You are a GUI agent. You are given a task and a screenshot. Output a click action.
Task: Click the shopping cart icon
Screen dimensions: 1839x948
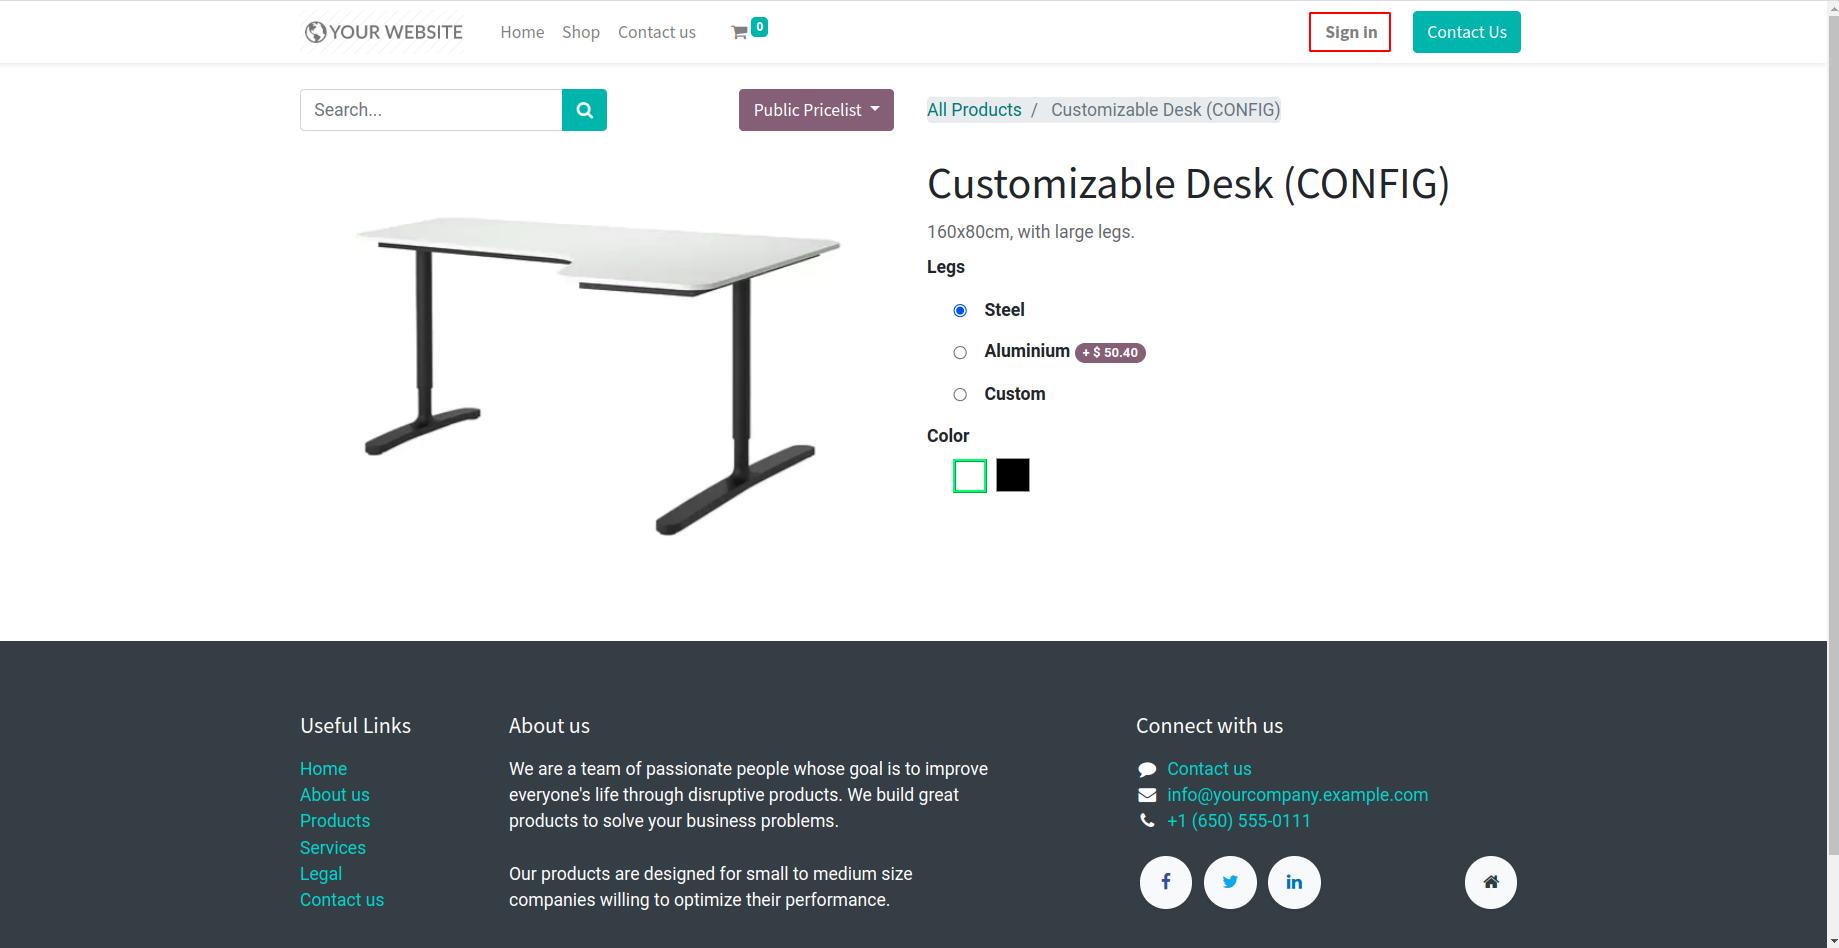(740, 33)
